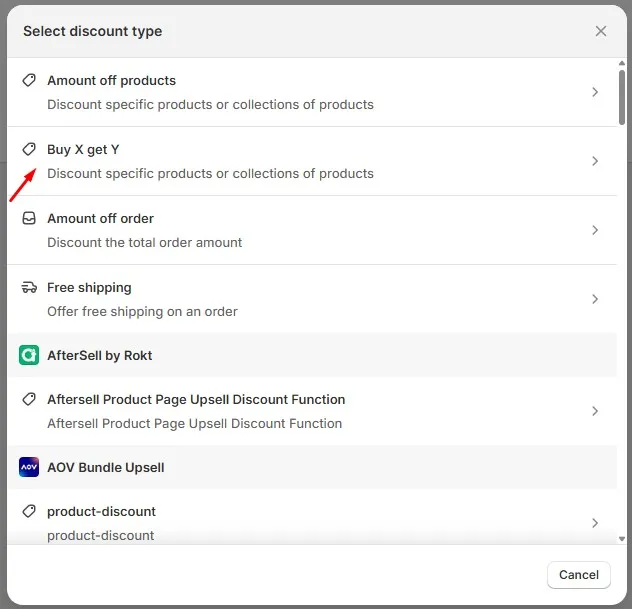The width and height of the screenshot is (632, 609).
Task: Open the Aftersell Product Page Upsell chevron
Action: [595, 411]
